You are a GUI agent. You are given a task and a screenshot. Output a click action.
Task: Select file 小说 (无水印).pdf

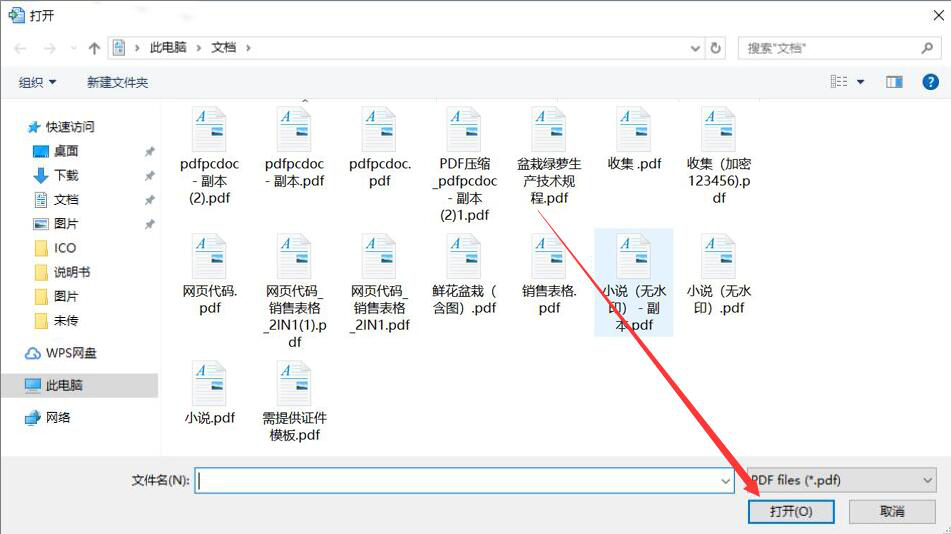point(719,275)
